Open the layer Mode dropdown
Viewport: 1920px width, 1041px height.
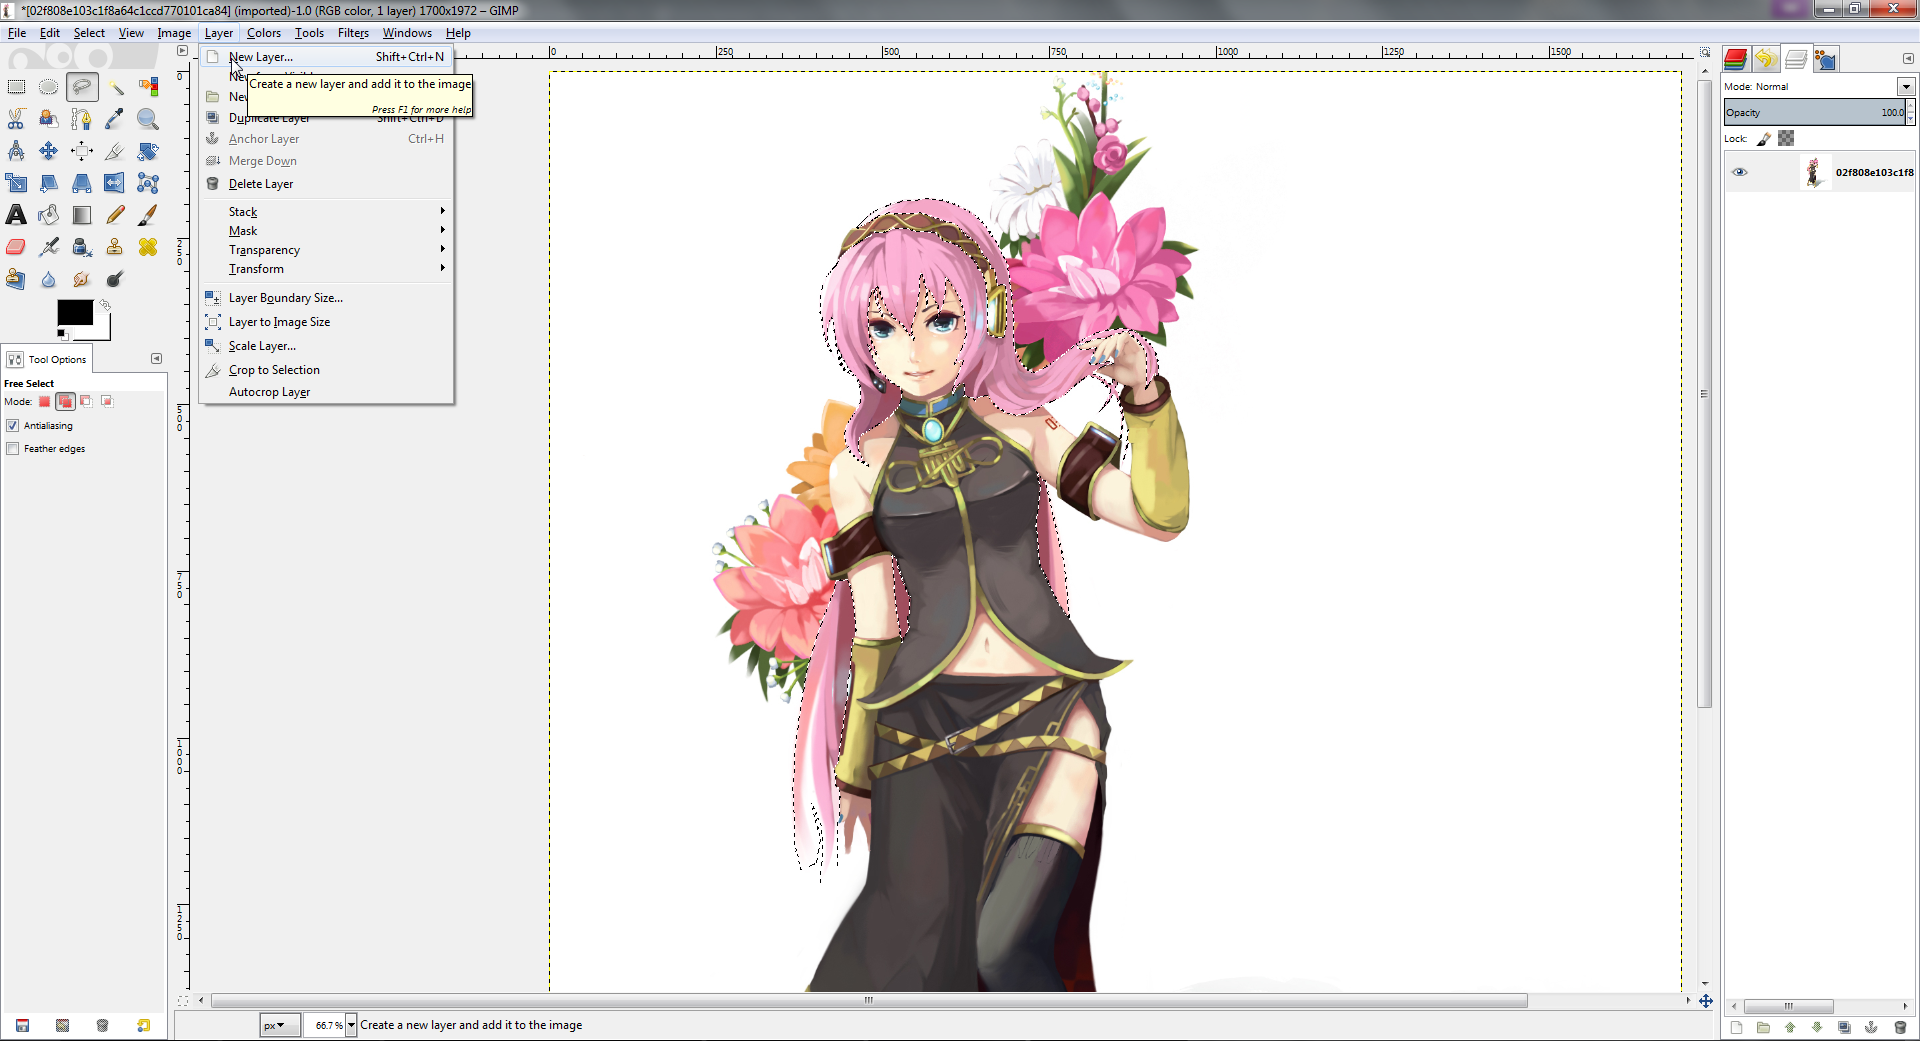pos(1906,87)
